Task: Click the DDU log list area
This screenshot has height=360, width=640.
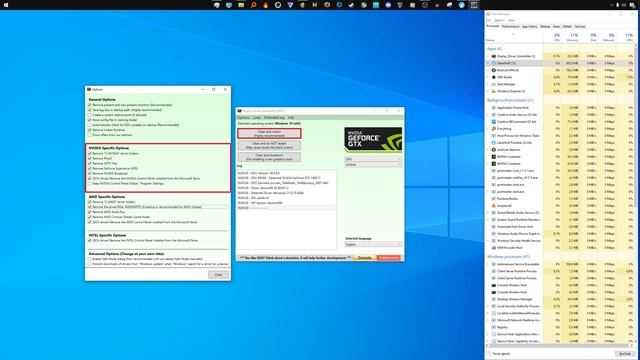Action: (x=287, y=209)
